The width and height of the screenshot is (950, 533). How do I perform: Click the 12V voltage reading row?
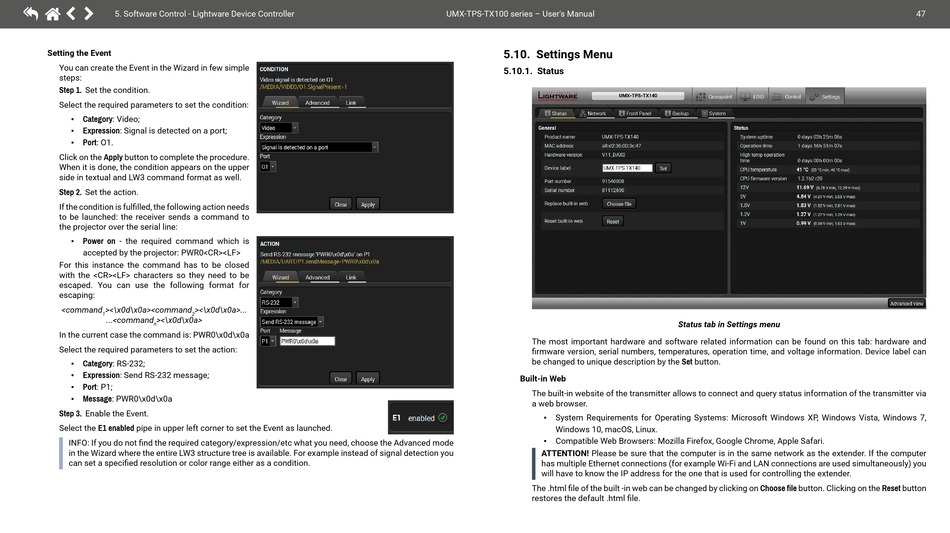pos(827,187)
